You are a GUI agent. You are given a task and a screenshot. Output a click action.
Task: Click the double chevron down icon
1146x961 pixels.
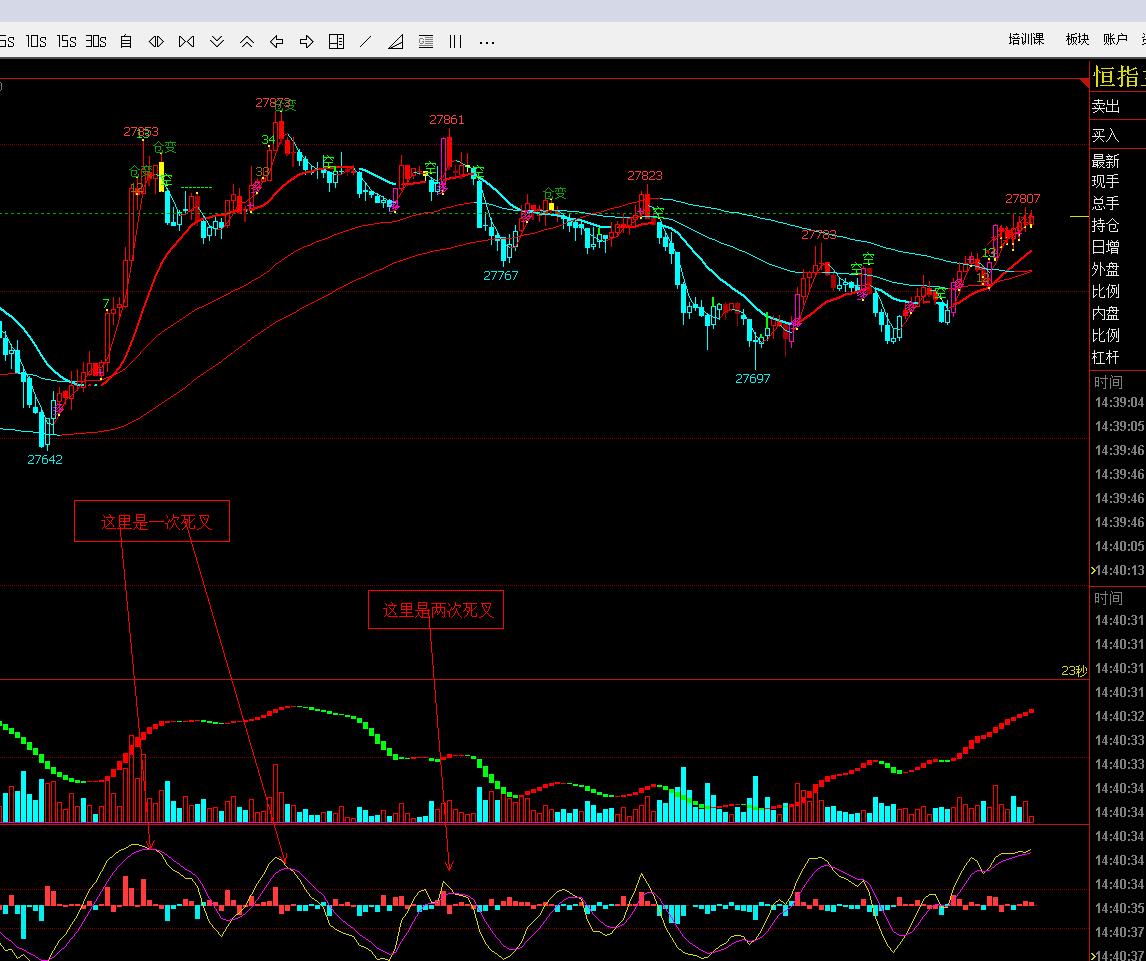(x=217, y=41)
